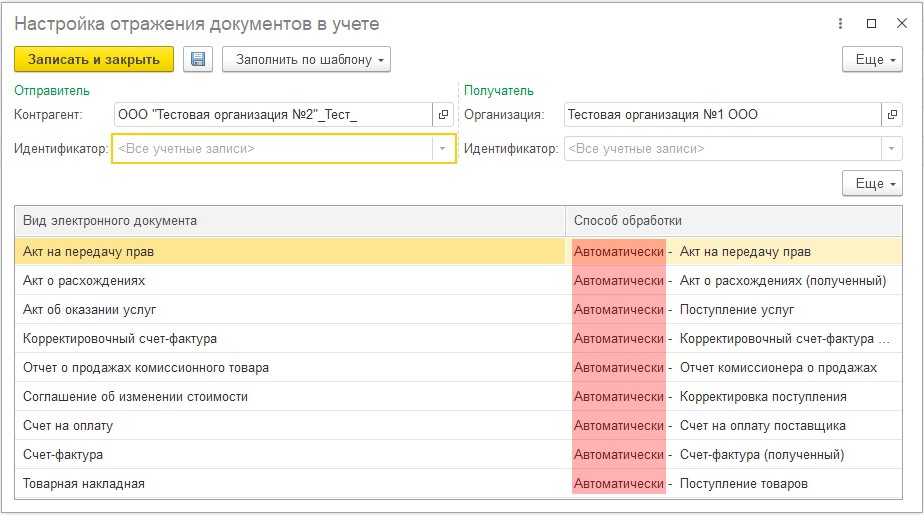Open the Заполнить по шаблону dropdown
924x515 pixels.
(x=306, y=59)
